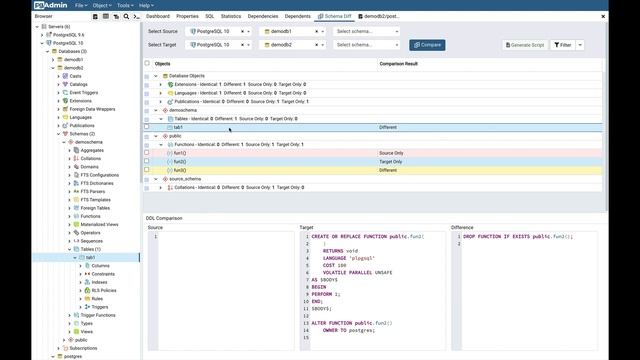Collapse the tab1 node in Browser tree
This screenshot has width=640, height=360.
[x=75, y=258]
